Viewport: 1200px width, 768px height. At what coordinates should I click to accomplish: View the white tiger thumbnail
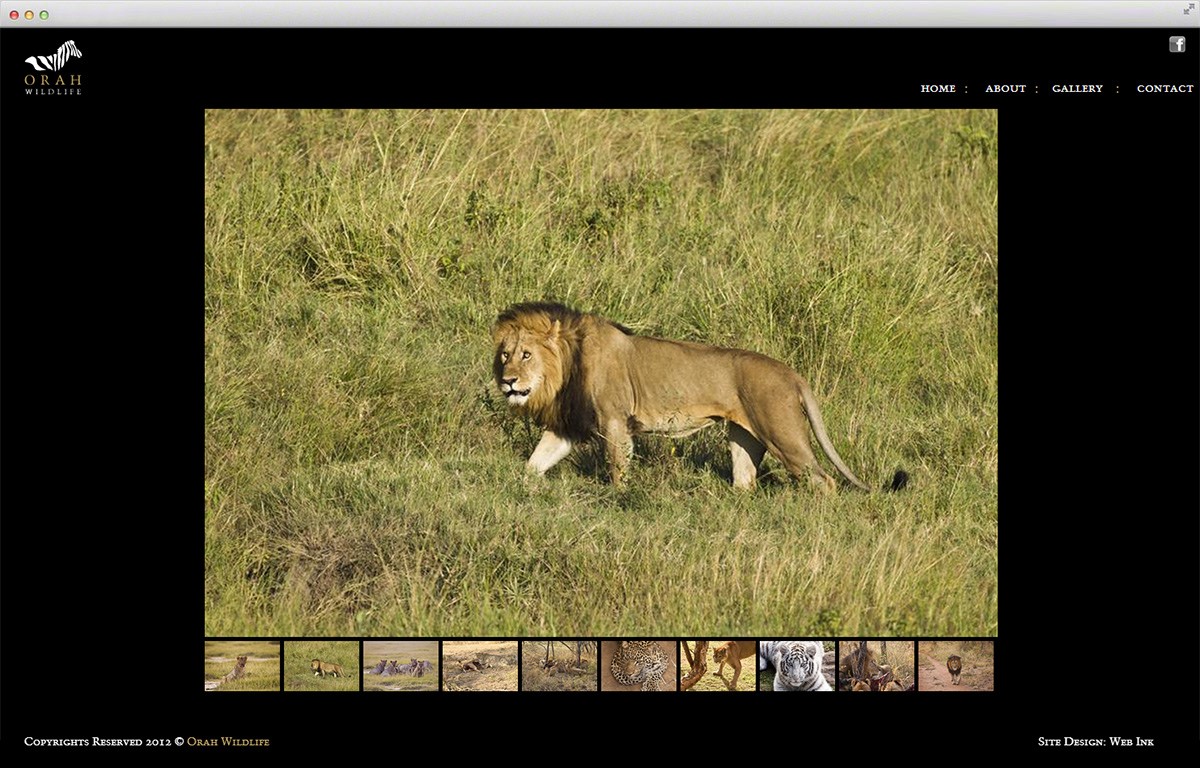[x=797, y=666]
